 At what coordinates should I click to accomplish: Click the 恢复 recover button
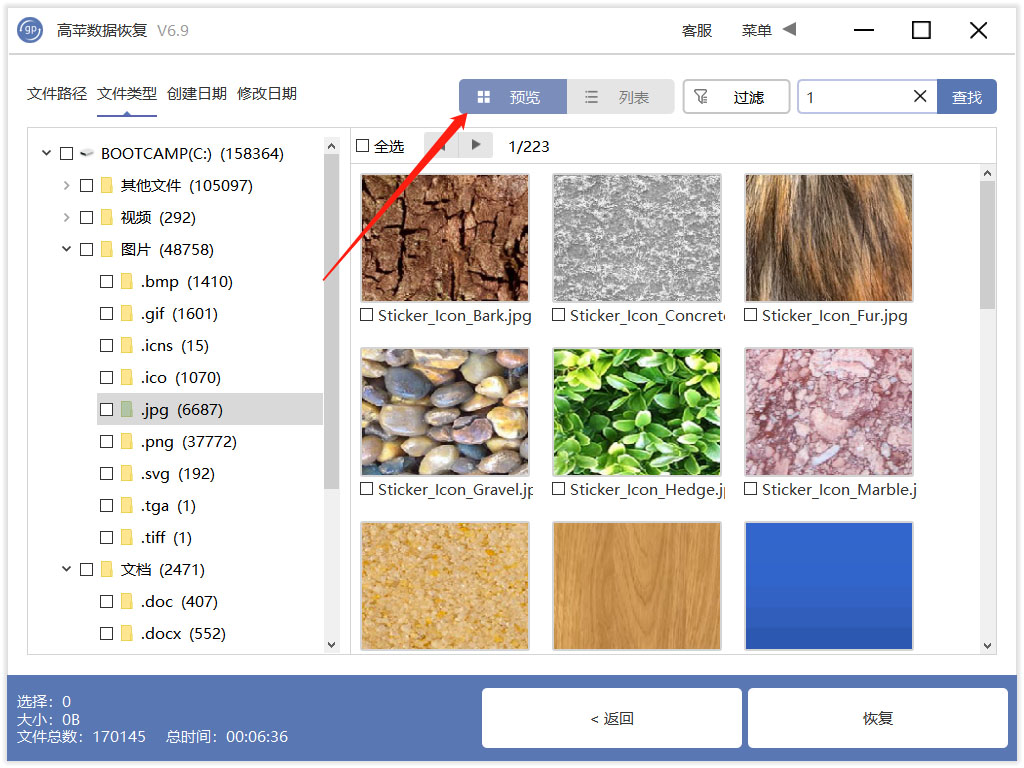[x=878, y=718]
